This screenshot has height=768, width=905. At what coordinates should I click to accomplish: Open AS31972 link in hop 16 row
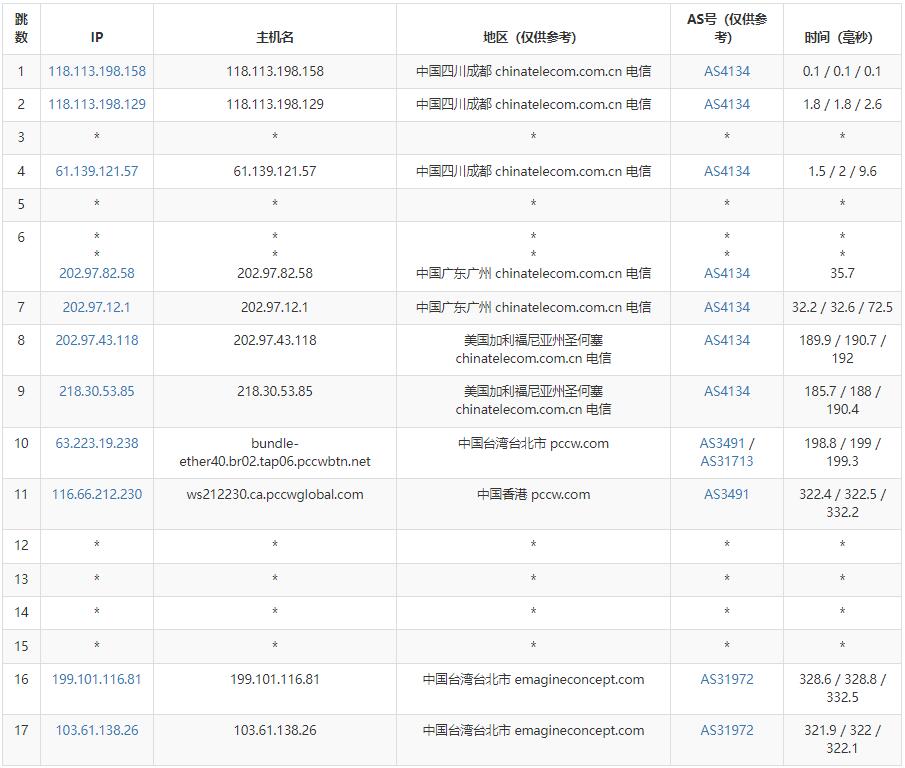click(x=727, y=679)
